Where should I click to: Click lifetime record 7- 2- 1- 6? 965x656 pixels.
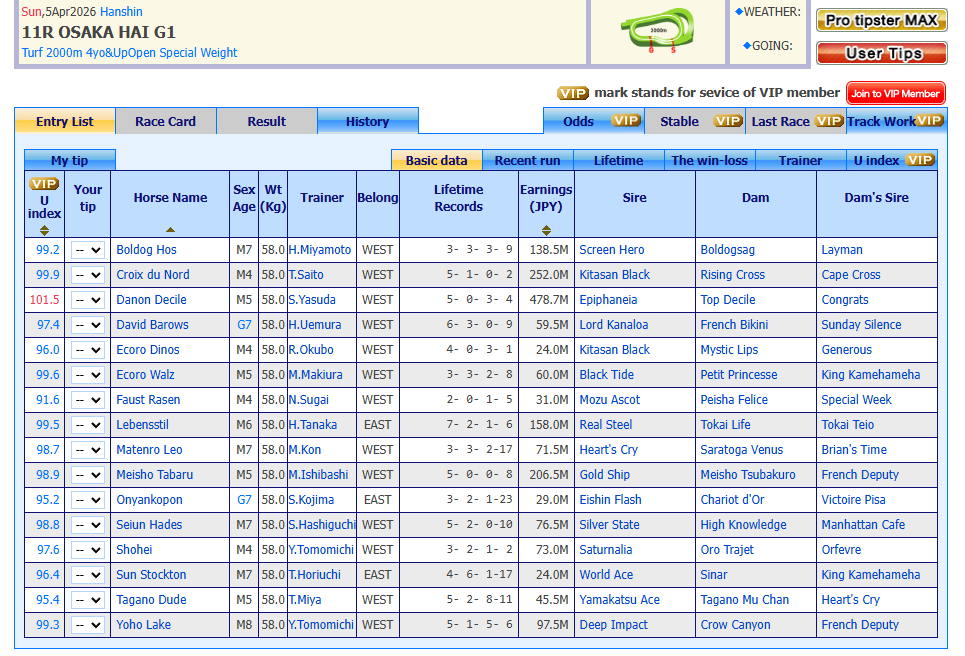point(479,425)
